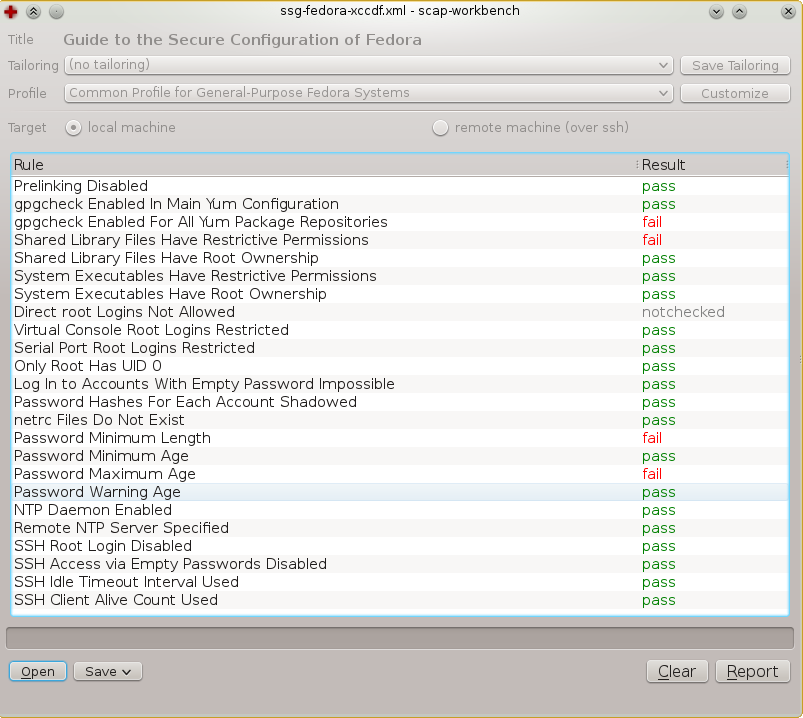
Task: Open the Tailoring dropdown
Action: click(x=368, y=65)
